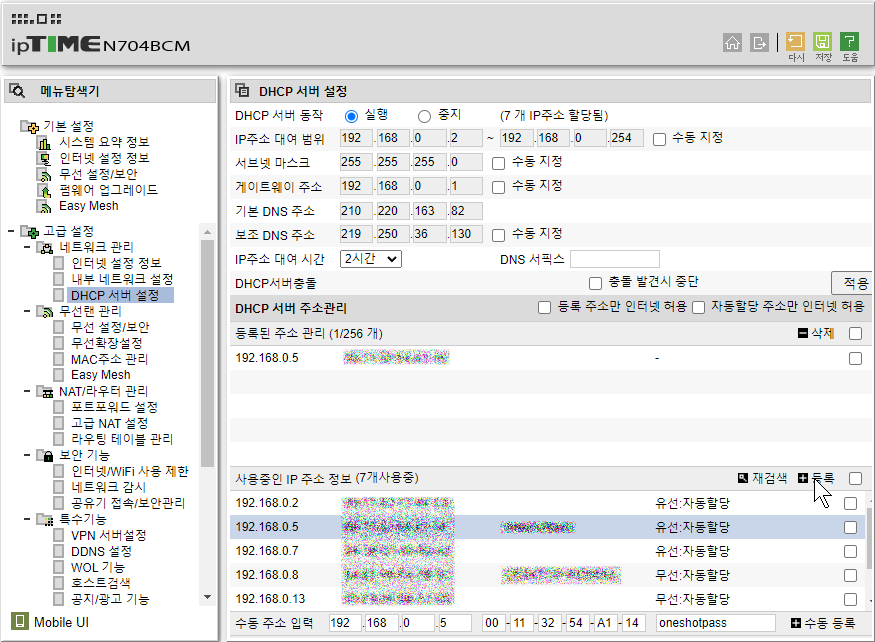This screenshot has height=642, width=875.
Task: Collapse the 네트워크 관리 node
Action: click(x=27, y=247)
